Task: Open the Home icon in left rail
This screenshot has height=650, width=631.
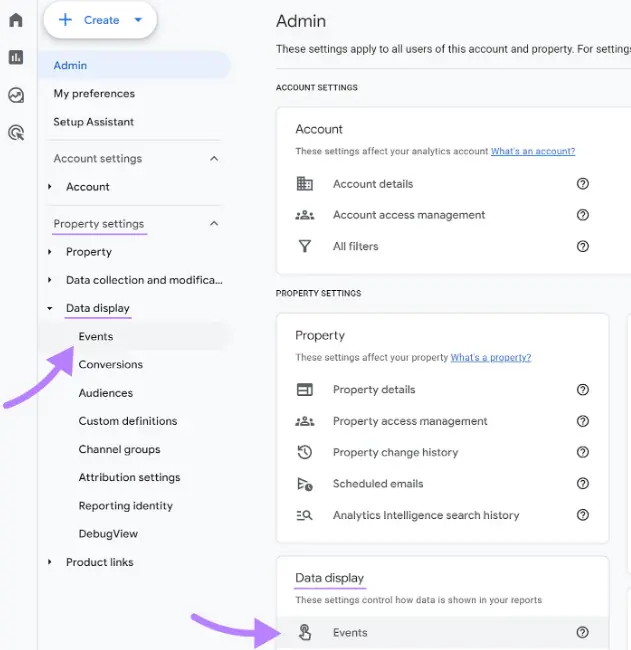Action: tap(16, 20)
